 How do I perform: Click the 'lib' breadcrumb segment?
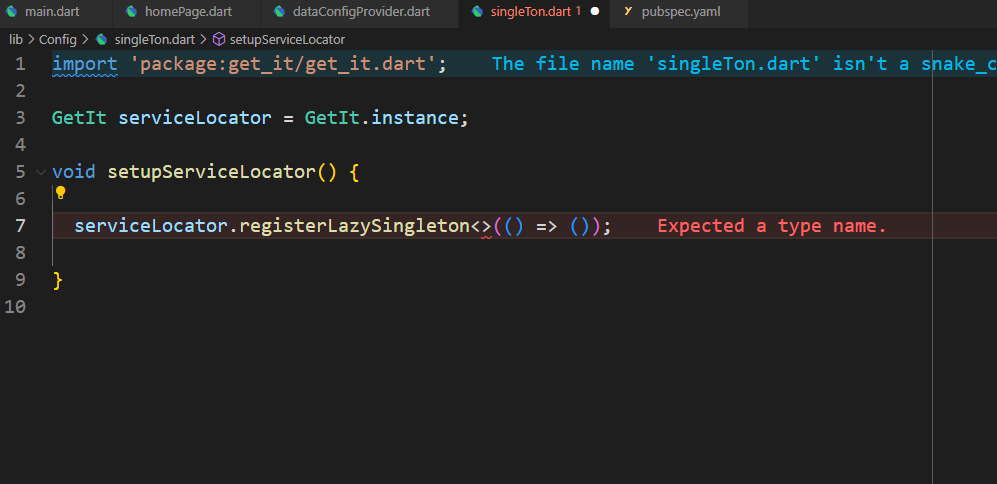pyautogui.click(x=16, y=39)
